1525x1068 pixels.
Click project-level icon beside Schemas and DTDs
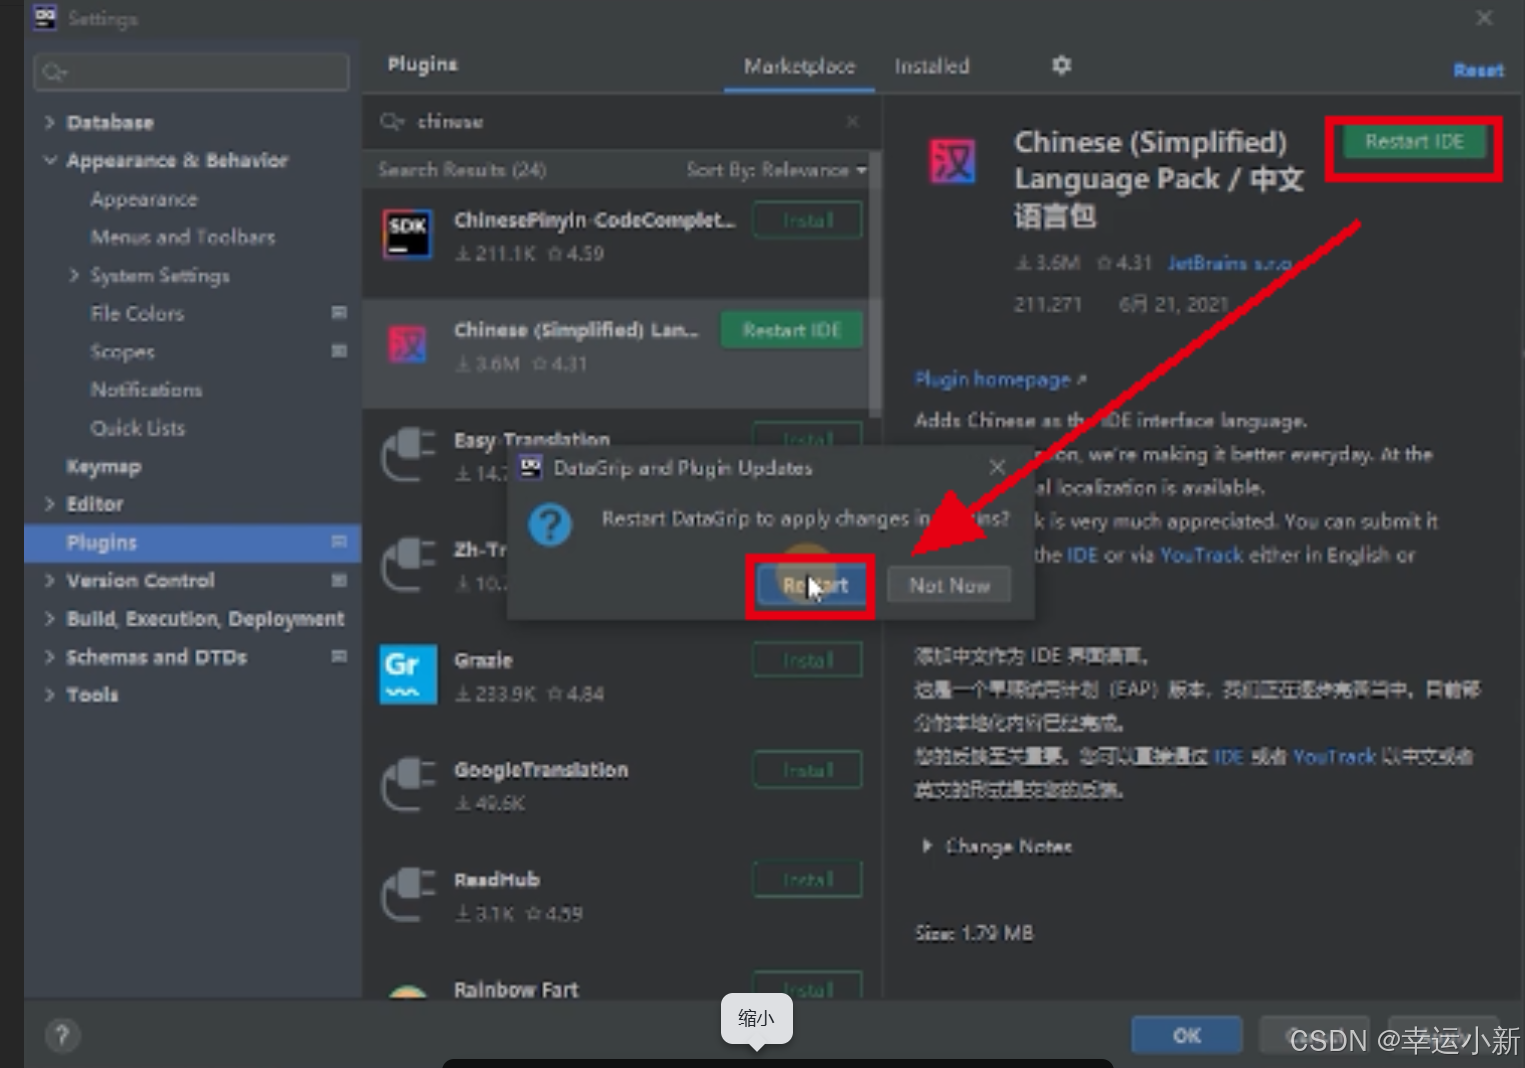(x=339, y=657)
